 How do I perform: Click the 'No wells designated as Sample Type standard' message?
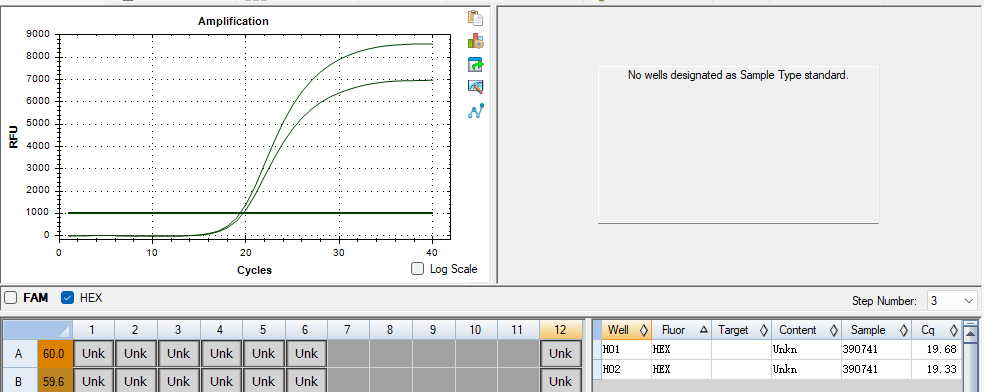738,75
